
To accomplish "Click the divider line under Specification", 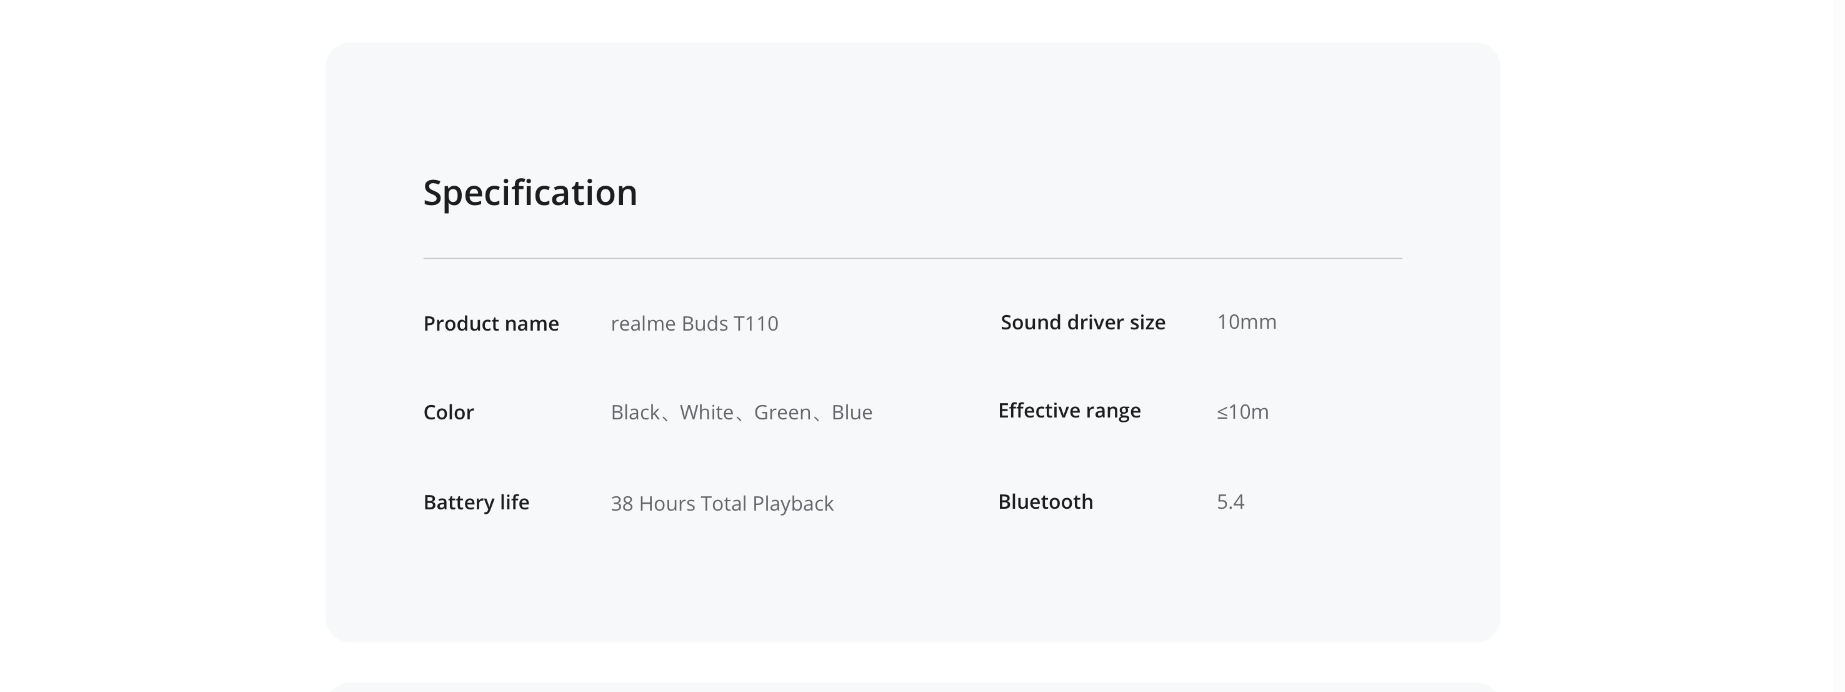I will click(912, 258).
